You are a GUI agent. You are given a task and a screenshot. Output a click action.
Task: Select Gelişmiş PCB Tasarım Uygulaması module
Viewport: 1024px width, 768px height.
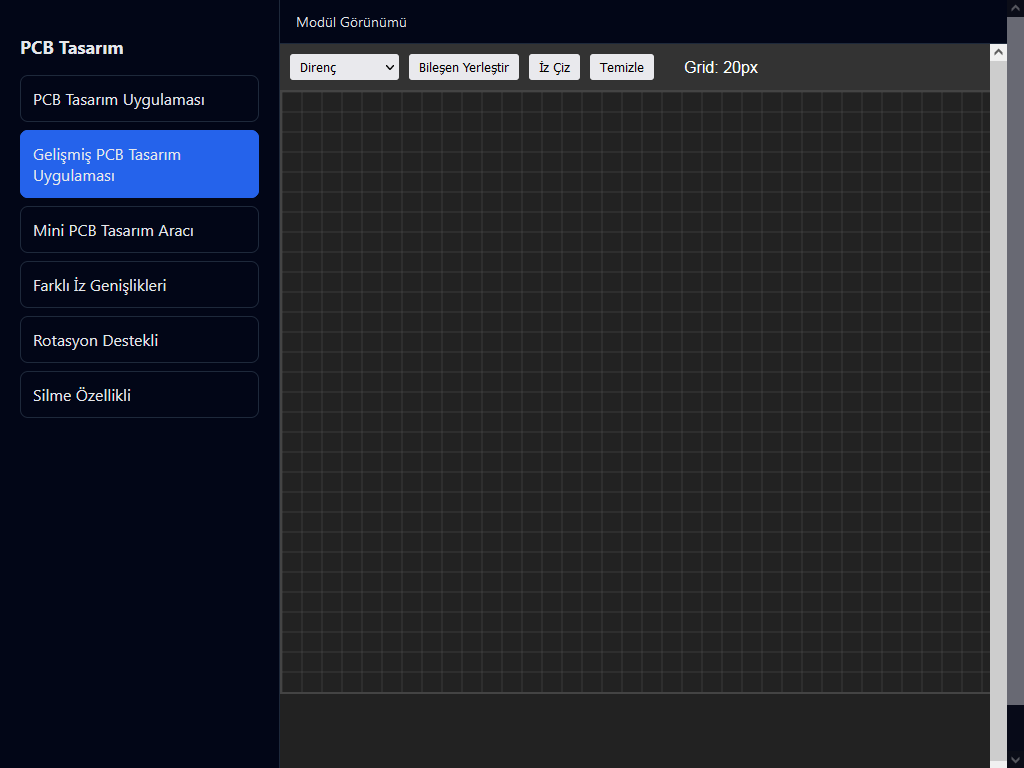(x=140, y=164)
